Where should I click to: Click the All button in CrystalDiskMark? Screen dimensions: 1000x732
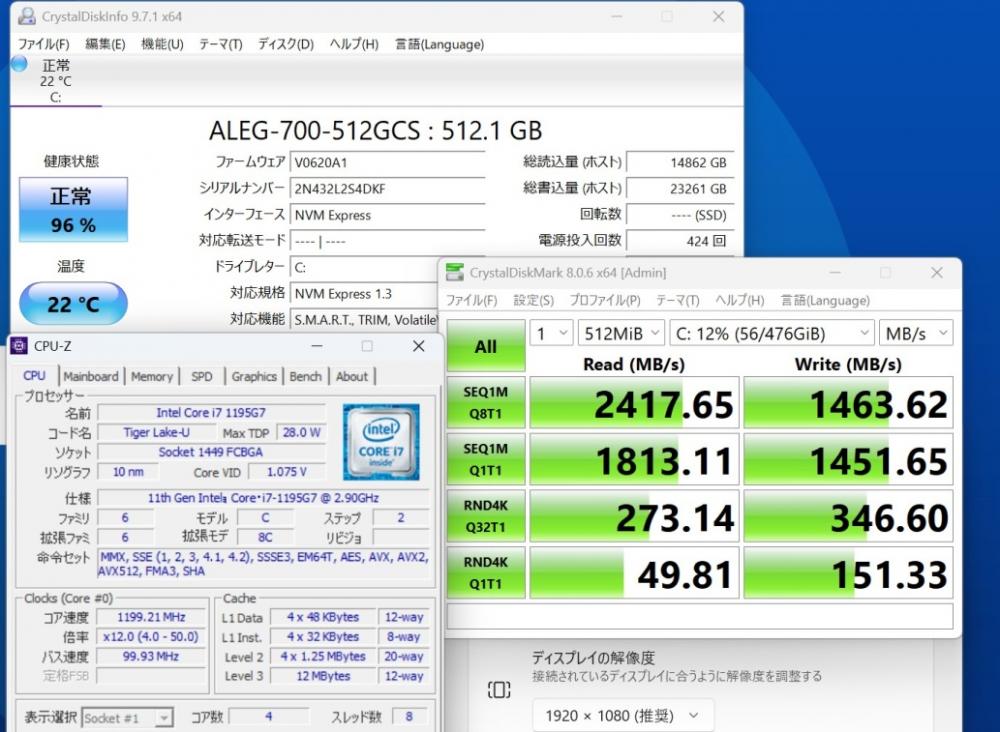pos(486,346)
